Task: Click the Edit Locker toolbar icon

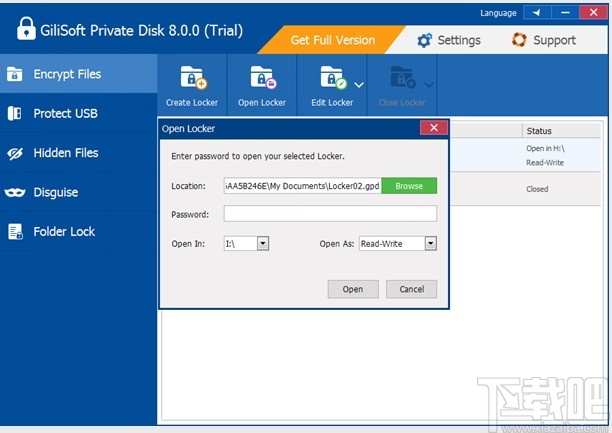Action: coord(333,77)
